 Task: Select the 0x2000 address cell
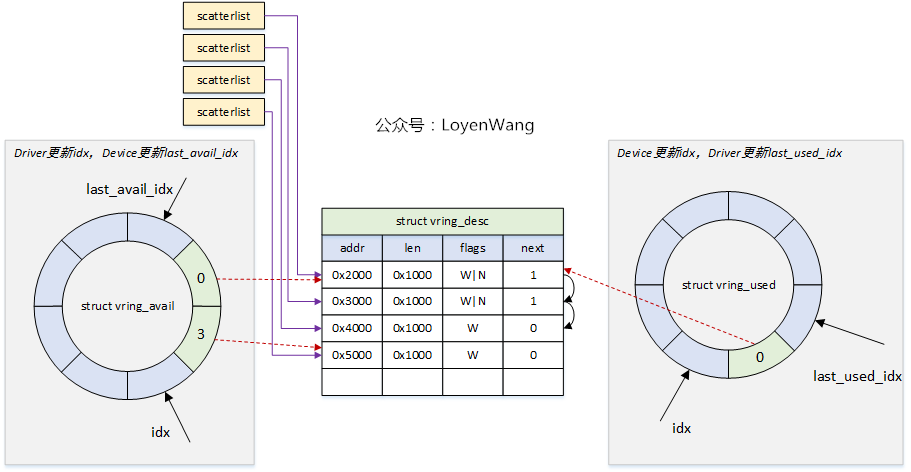coord(352,274)
